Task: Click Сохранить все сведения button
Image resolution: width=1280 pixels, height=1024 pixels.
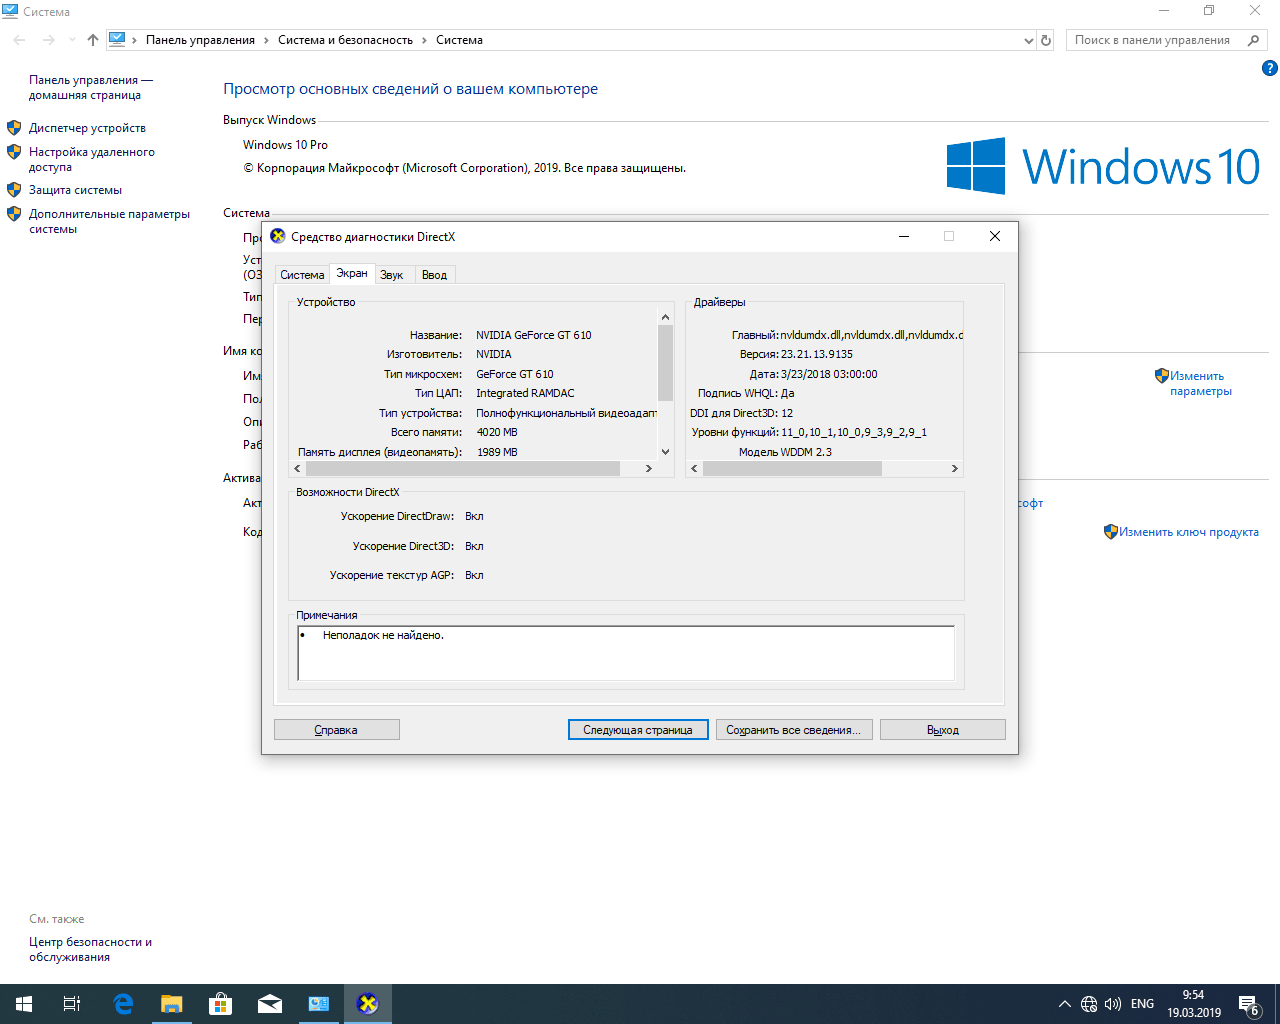Action: 793,730
